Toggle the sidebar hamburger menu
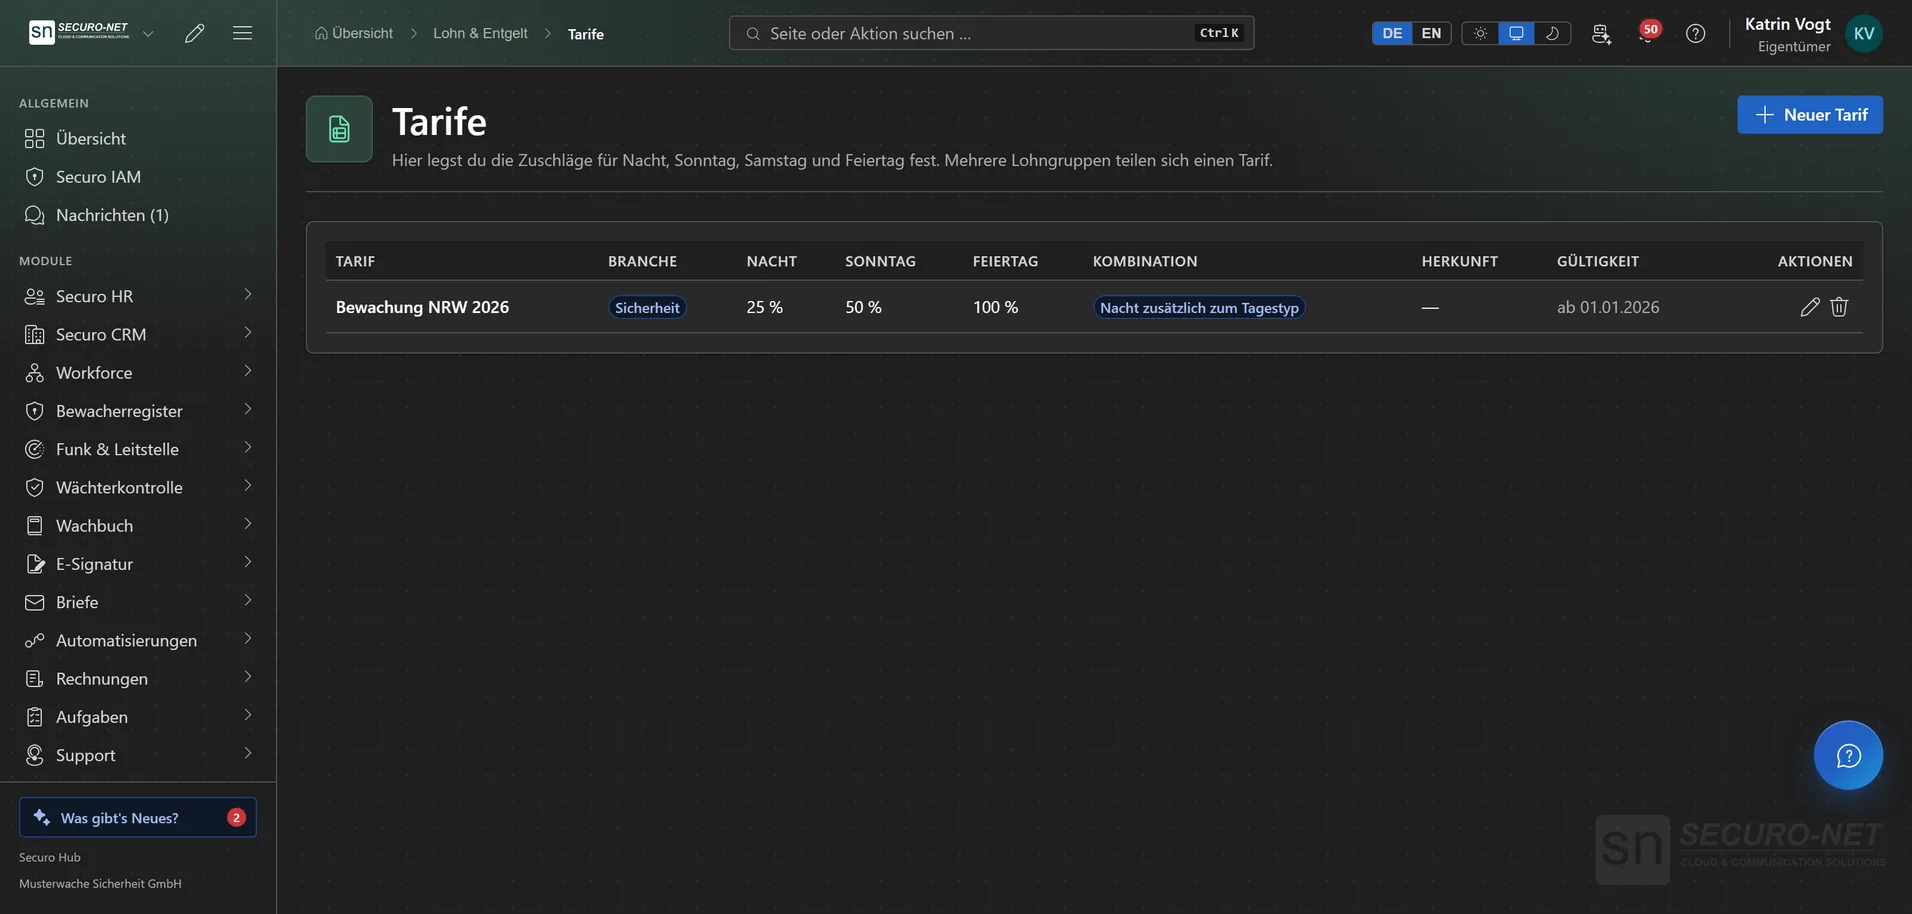 pyautogui.click(x=242, y=33)
